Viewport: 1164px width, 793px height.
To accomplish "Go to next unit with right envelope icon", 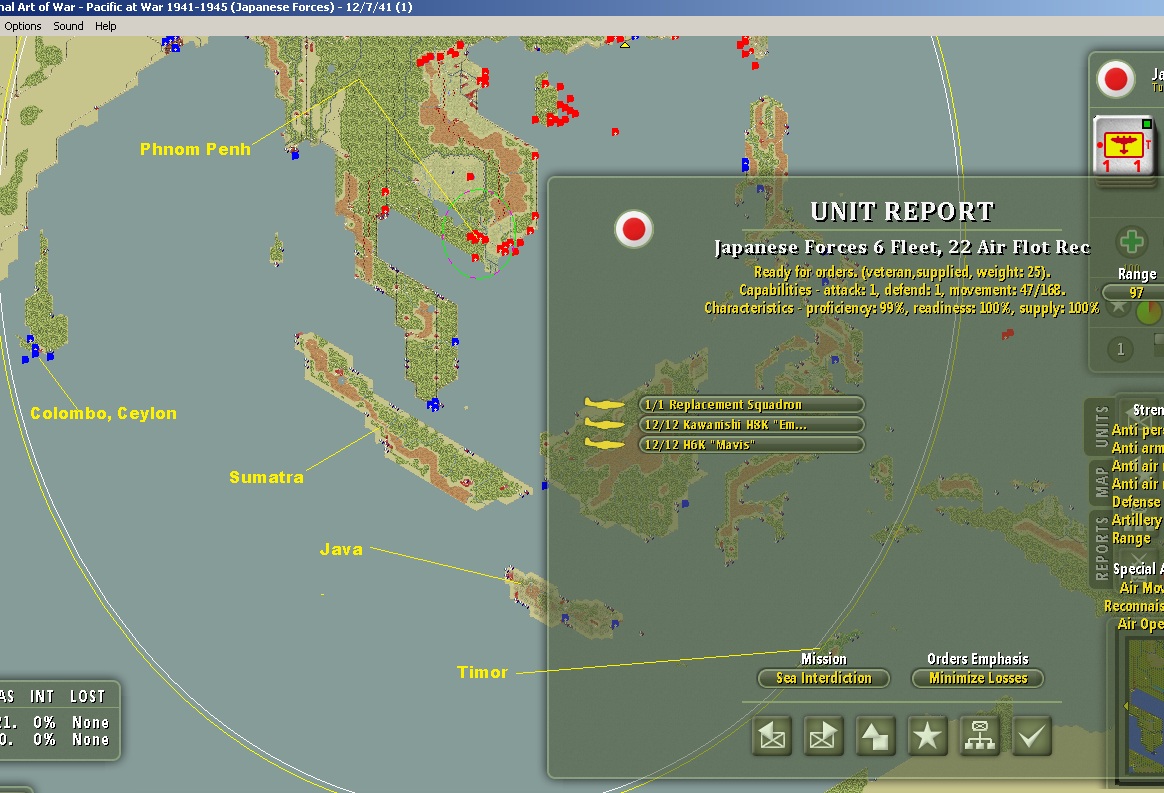I will click(x=823, y=736).
